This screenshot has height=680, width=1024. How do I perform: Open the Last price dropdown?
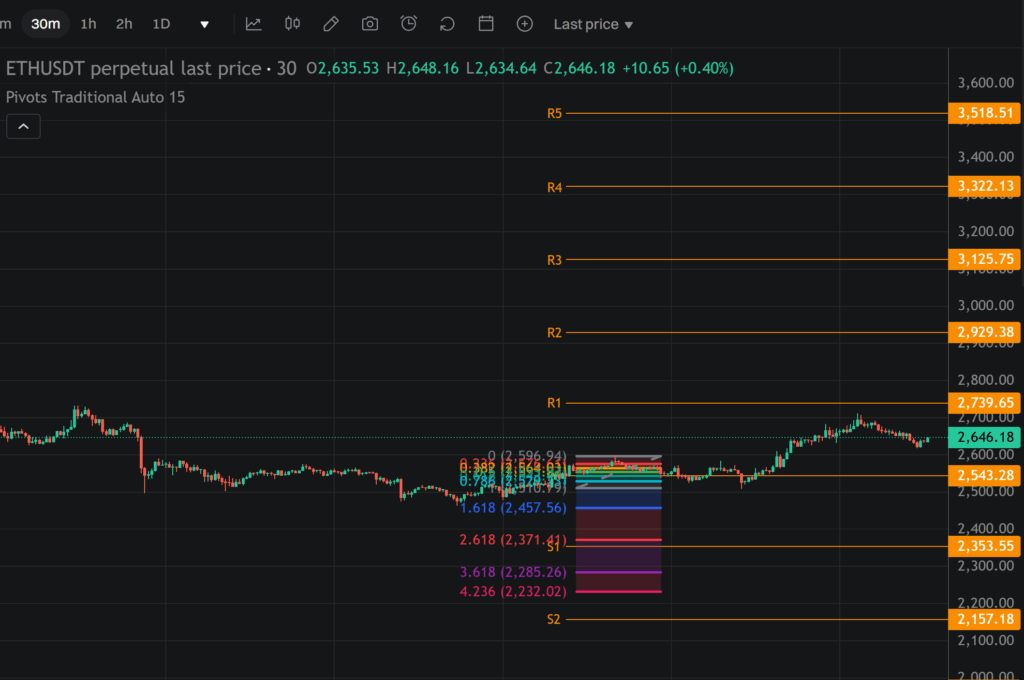point(593,24)
